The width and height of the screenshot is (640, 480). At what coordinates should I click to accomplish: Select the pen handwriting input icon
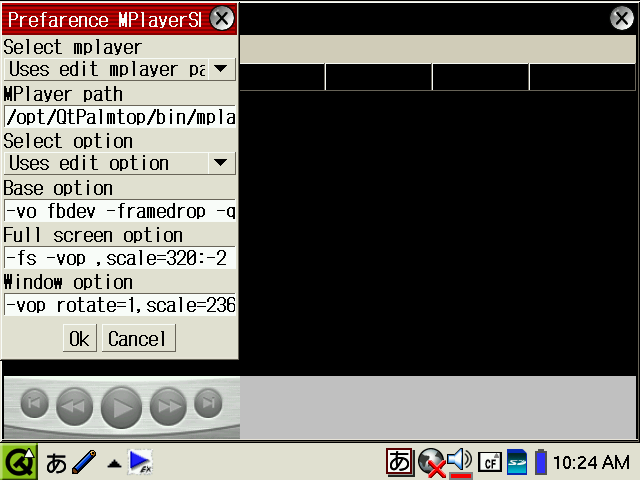click(84, 462)
